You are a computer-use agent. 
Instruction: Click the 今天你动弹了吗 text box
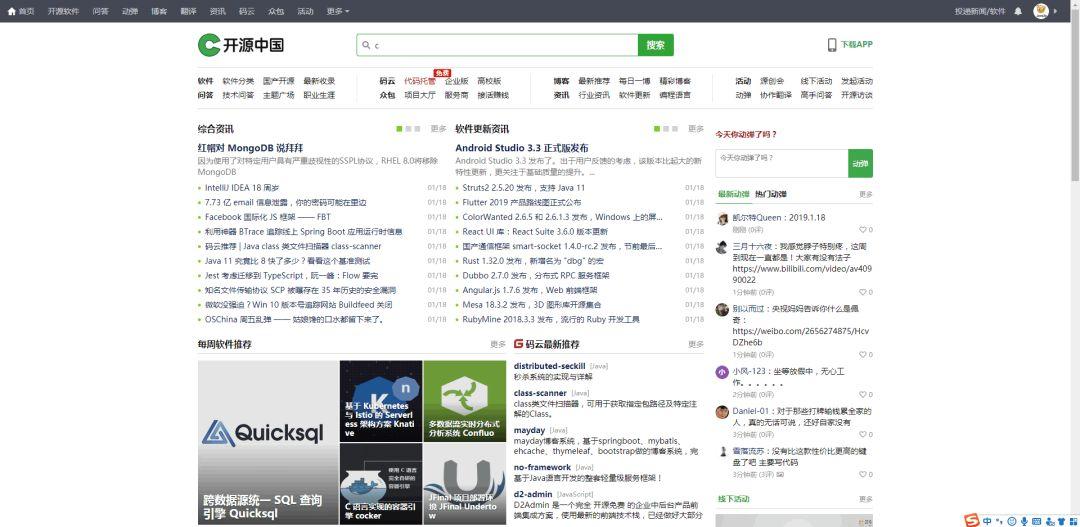pos(781,163)
